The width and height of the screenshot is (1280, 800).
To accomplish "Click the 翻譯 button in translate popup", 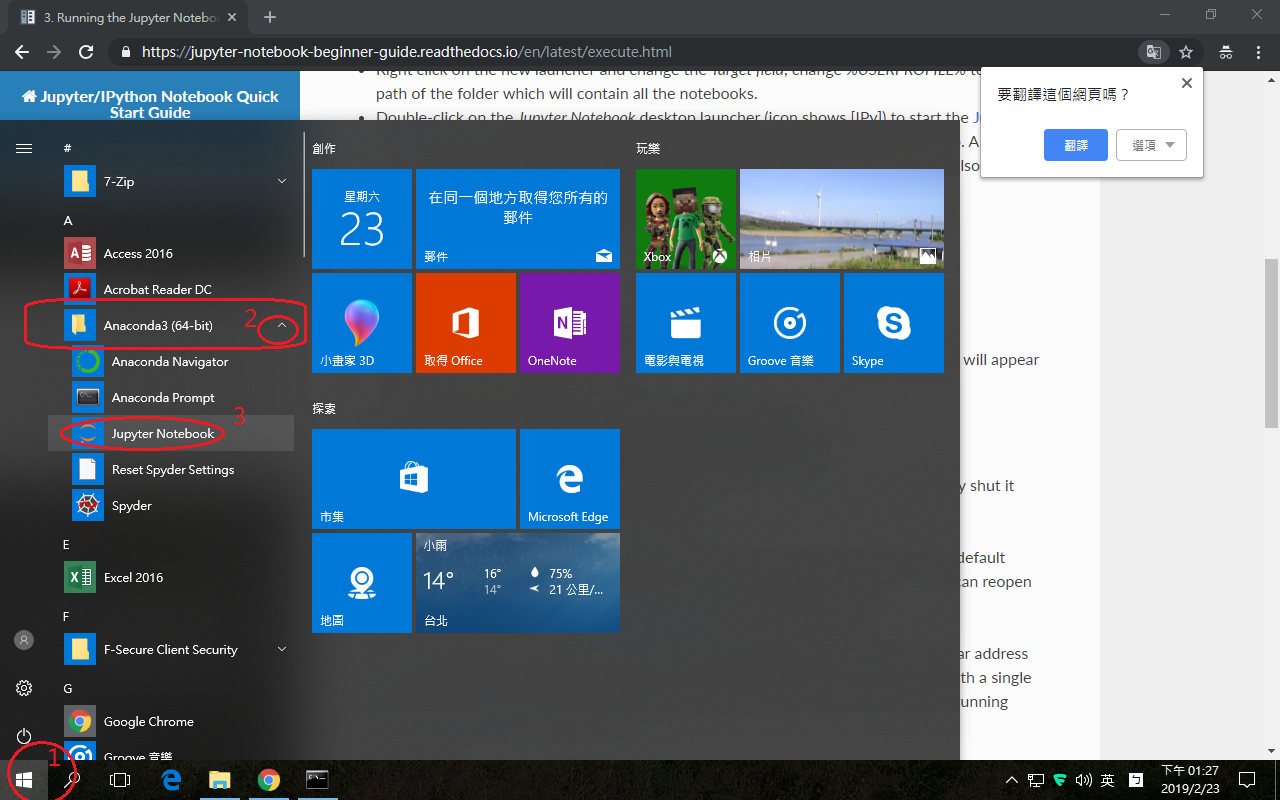I will 1076,145.
